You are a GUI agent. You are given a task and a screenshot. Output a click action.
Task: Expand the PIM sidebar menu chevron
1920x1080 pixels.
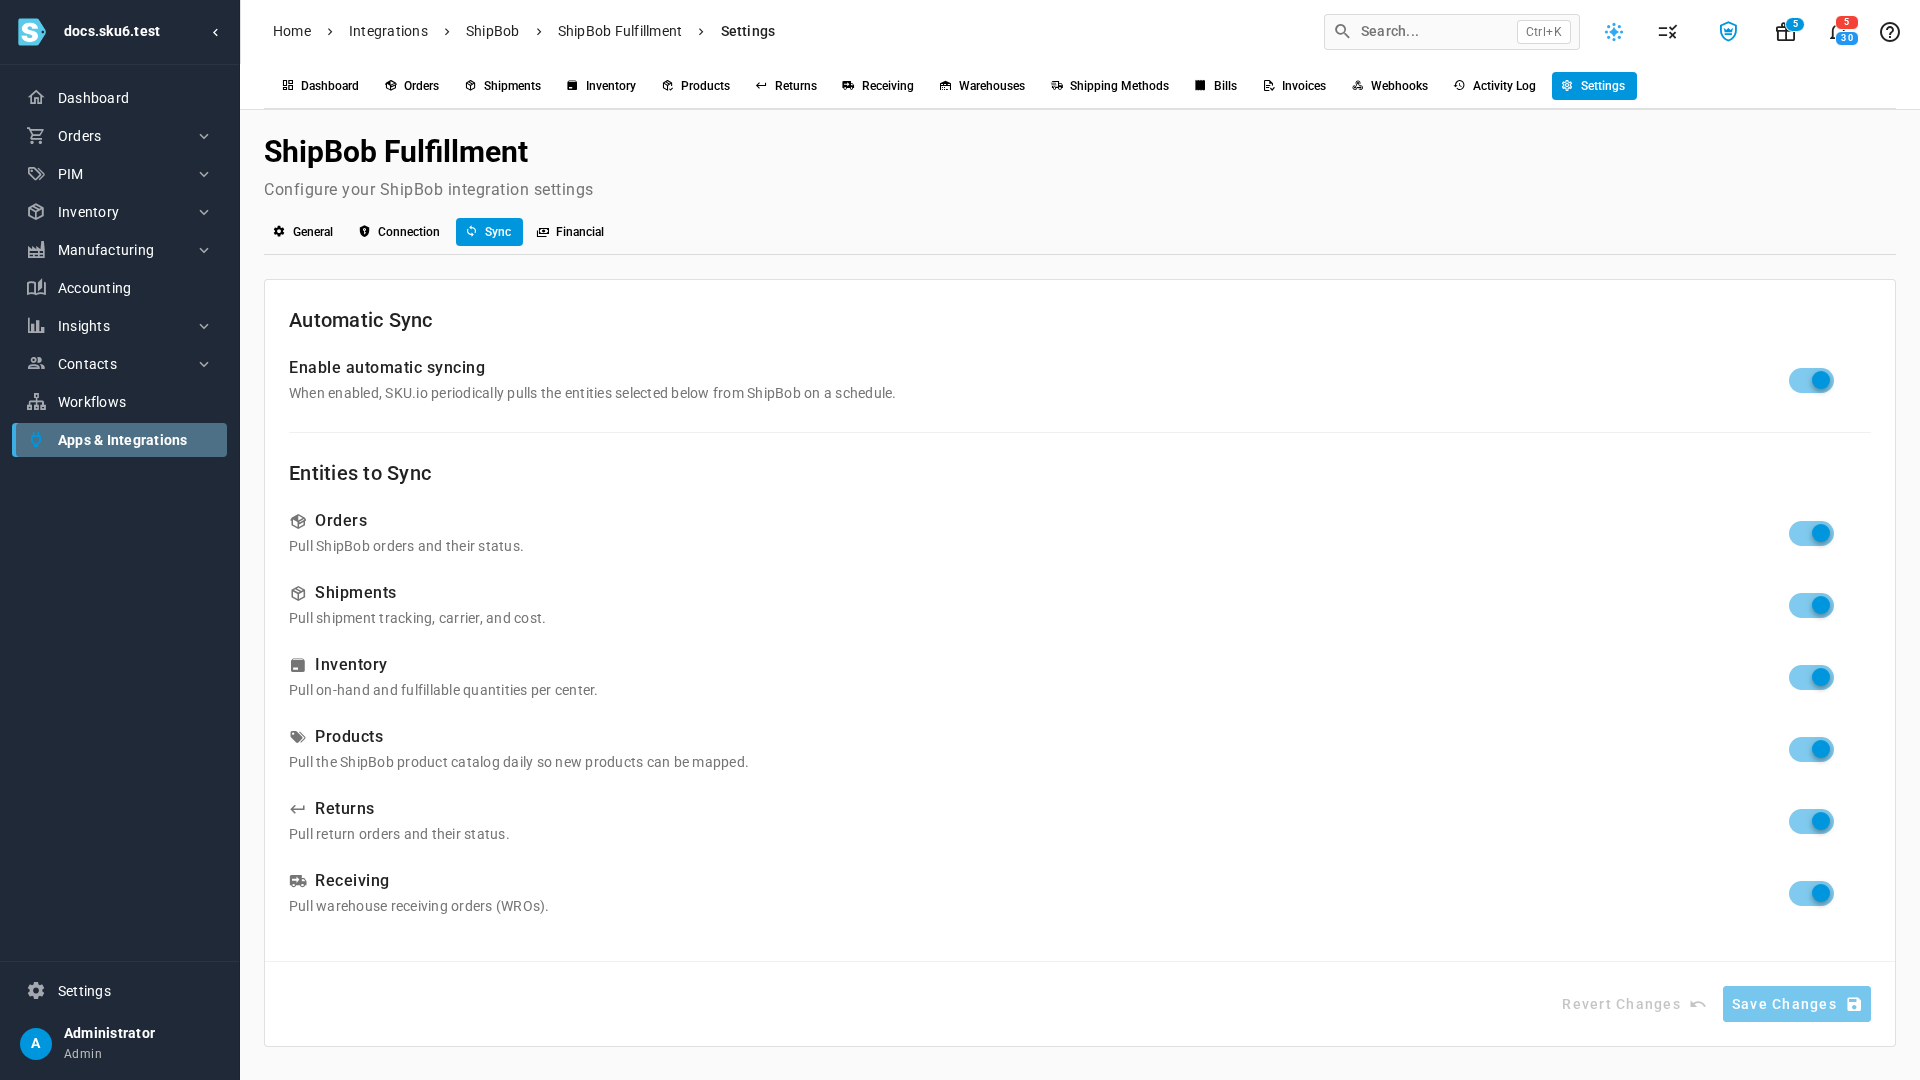coord(204,174)
